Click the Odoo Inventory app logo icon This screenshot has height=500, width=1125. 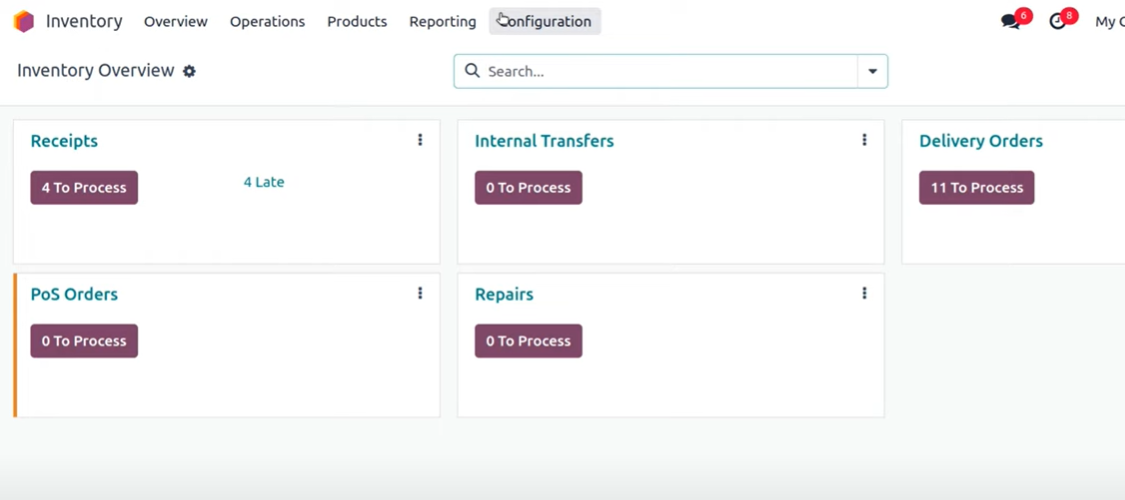24,22
